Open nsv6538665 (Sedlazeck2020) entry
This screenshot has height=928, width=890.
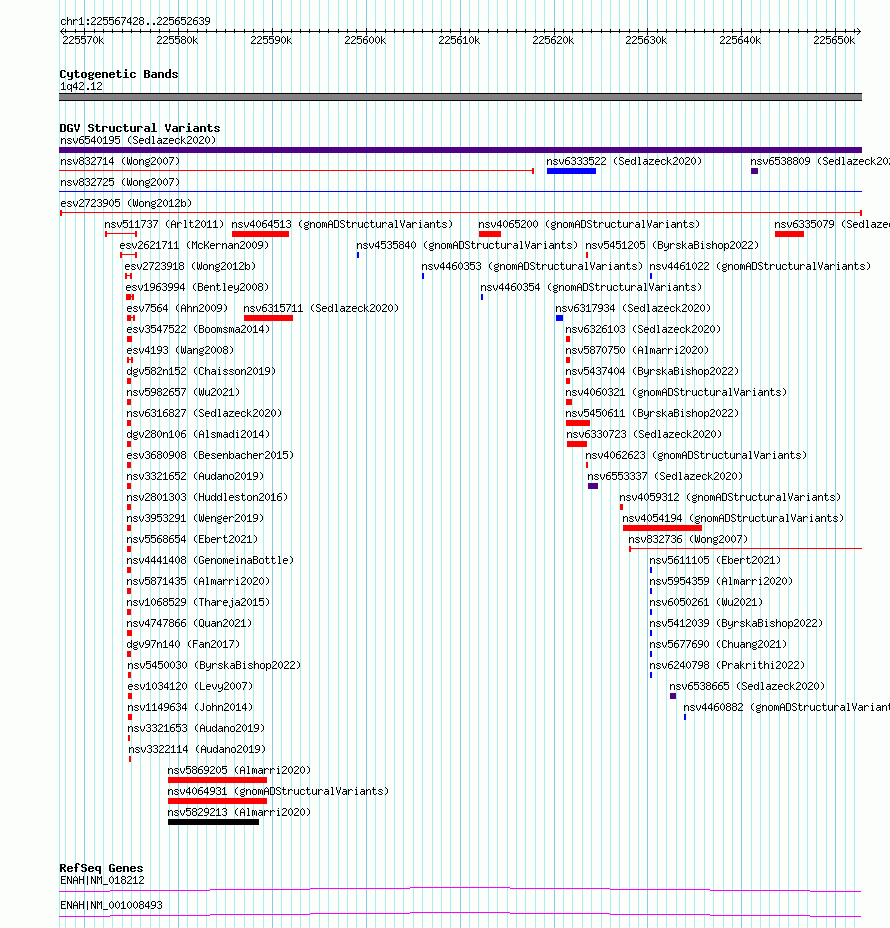tap(747, 687)
